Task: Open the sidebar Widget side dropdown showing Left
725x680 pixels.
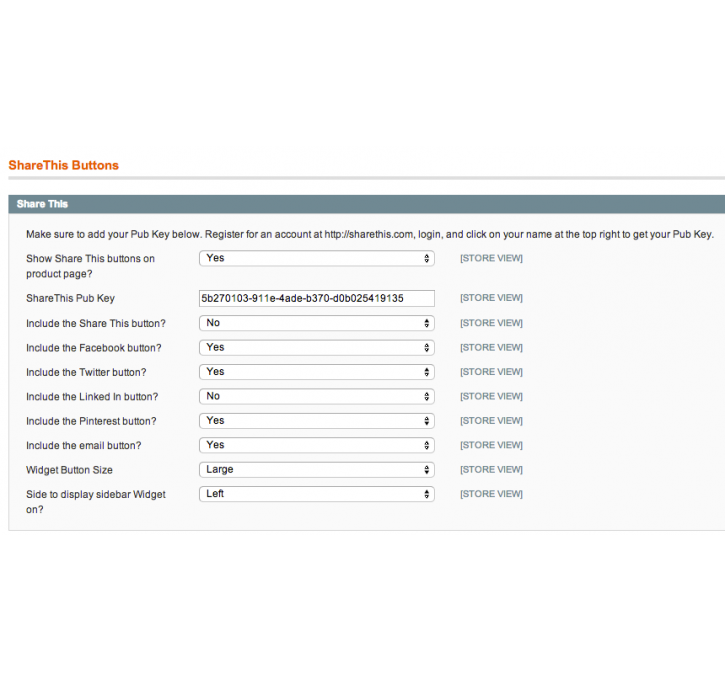Action: [x=317, y=494]
